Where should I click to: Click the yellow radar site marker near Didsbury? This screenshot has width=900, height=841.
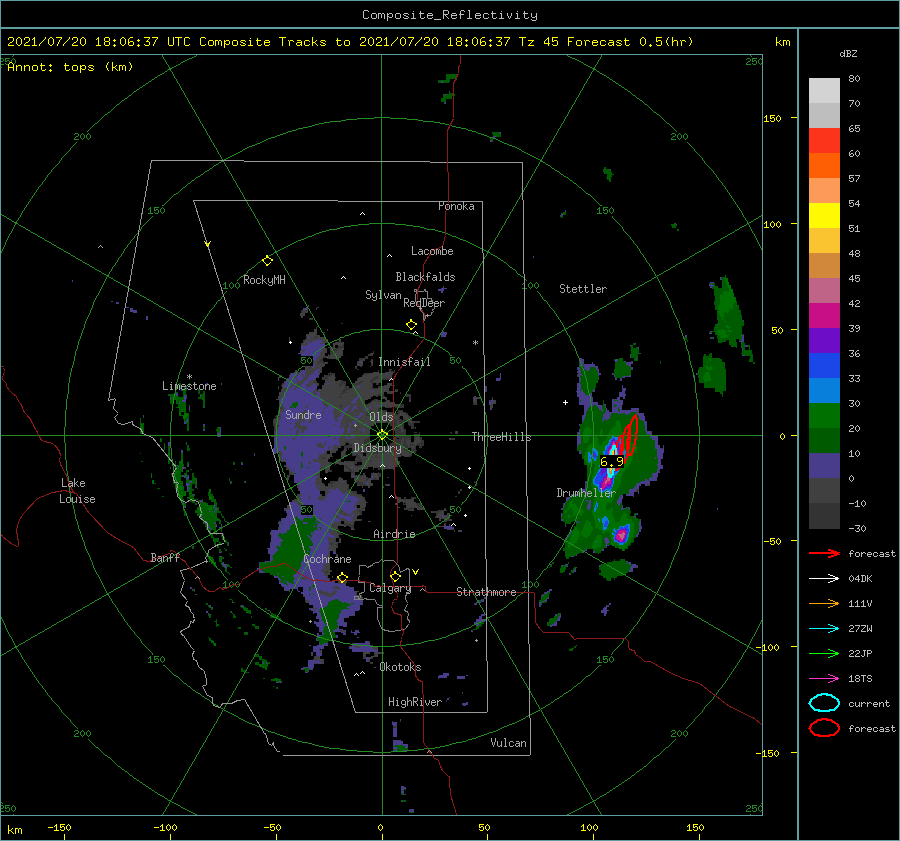pos(382,435)
